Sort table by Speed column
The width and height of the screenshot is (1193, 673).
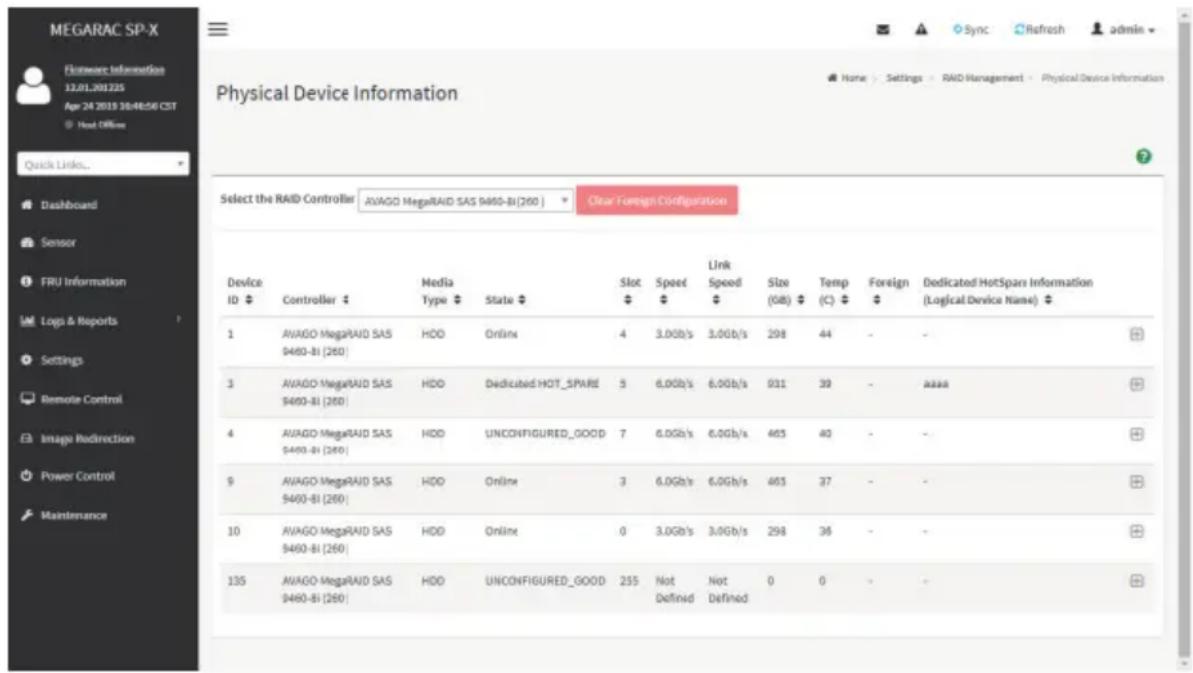(671, 291)
